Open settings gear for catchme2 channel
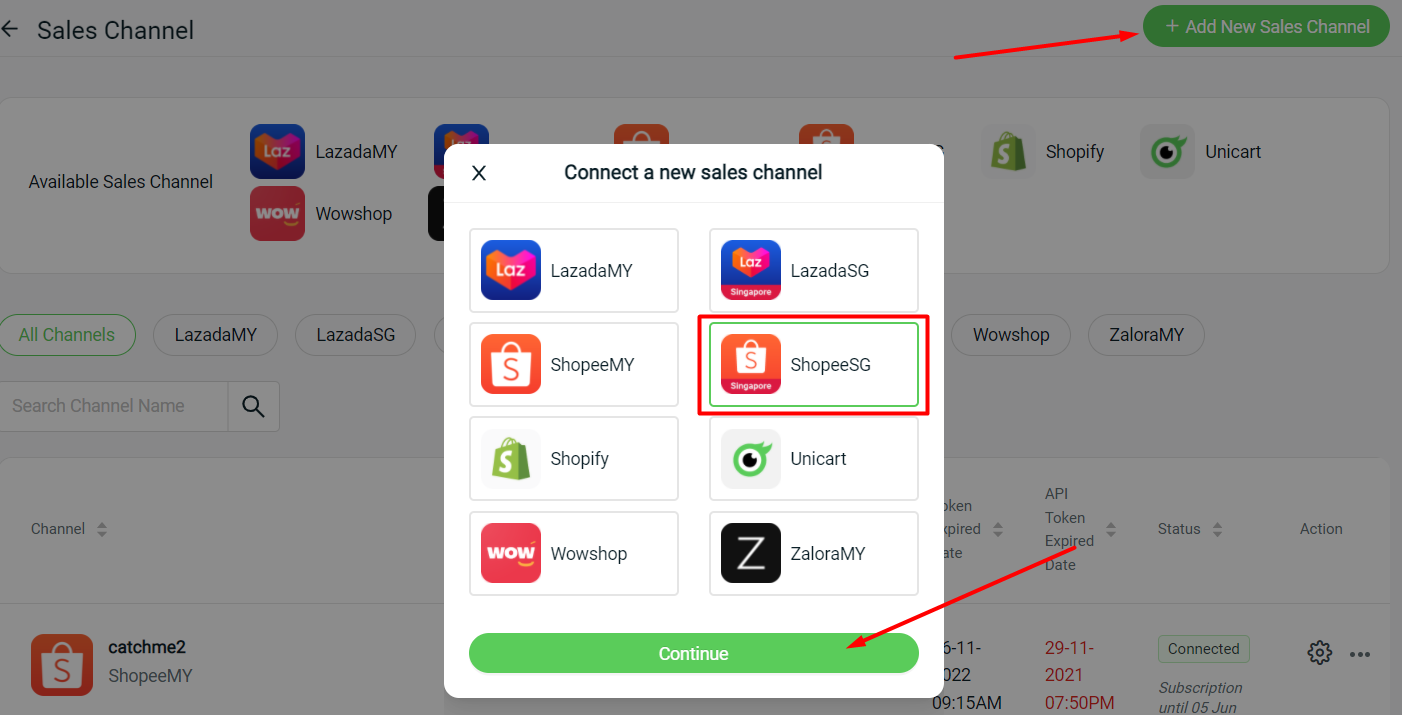Viewport: 1402px width, 715px height. tap(1320, 654)
